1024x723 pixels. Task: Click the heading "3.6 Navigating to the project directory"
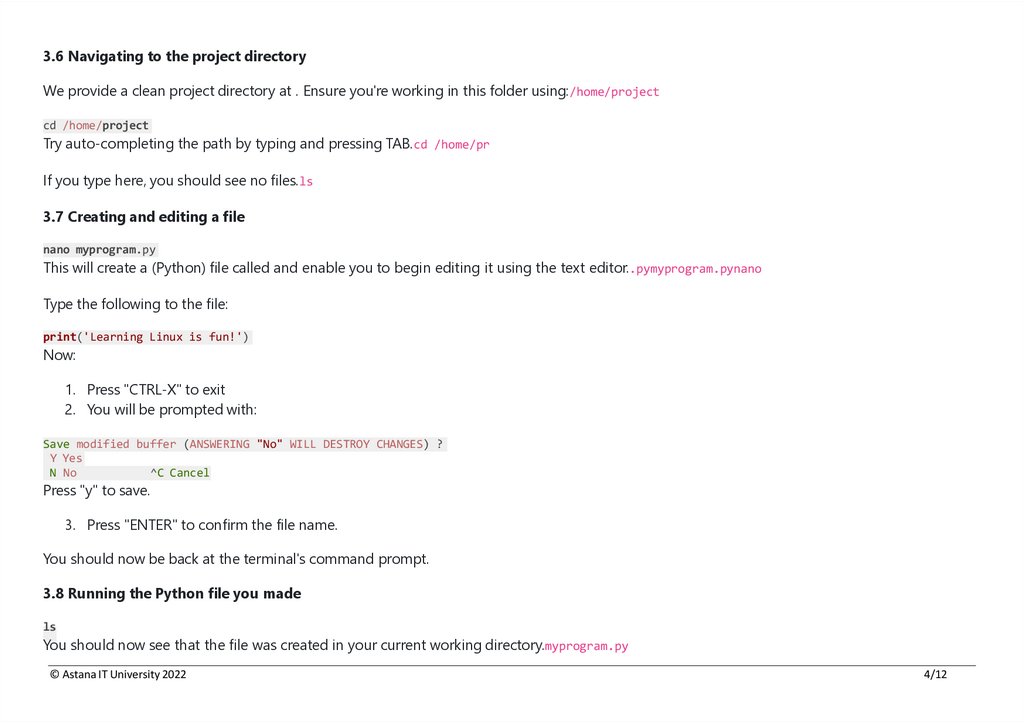174,56
